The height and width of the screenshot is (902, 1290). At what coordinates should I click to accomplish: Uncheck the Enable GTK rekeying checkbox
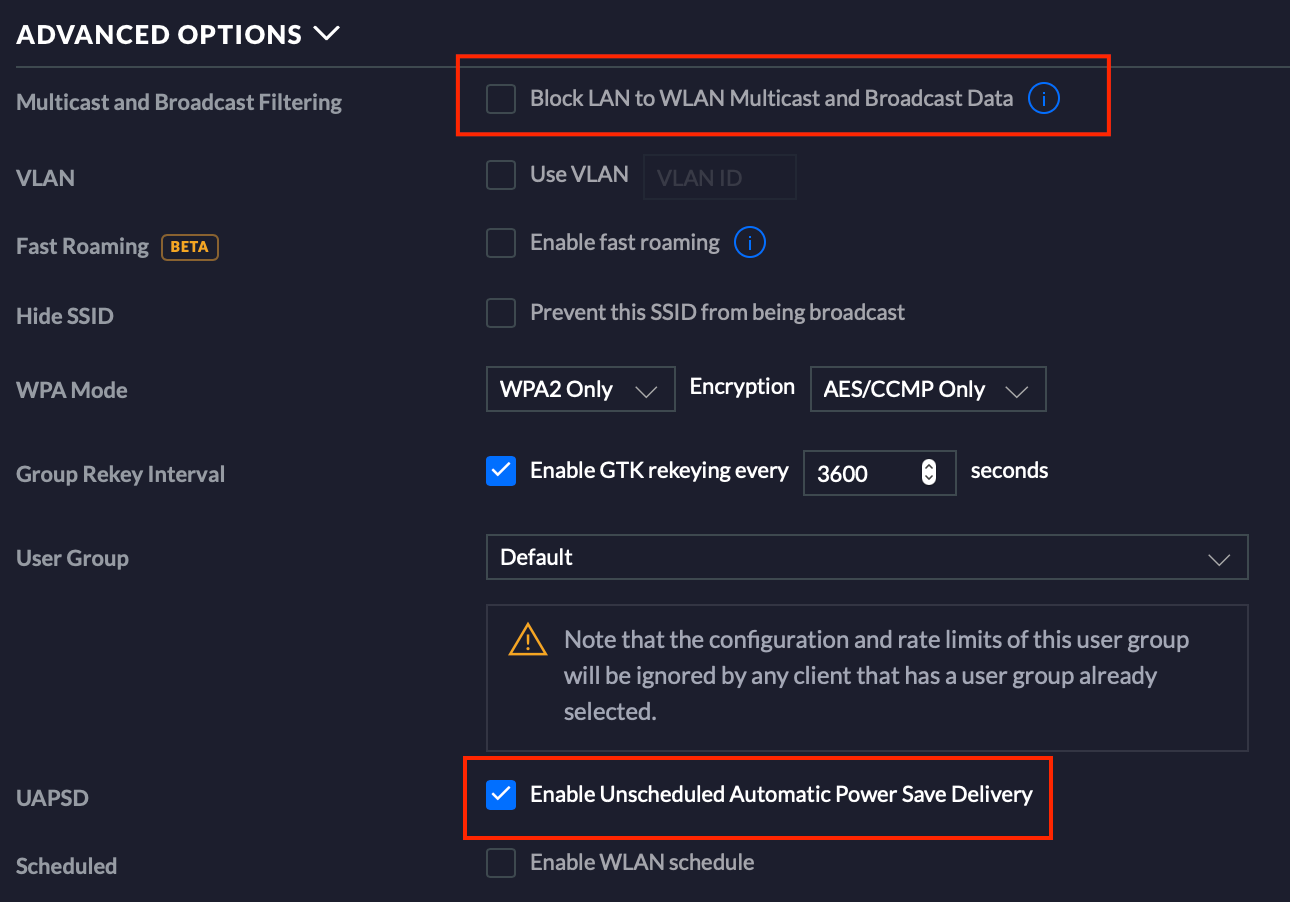pos(501,471)
